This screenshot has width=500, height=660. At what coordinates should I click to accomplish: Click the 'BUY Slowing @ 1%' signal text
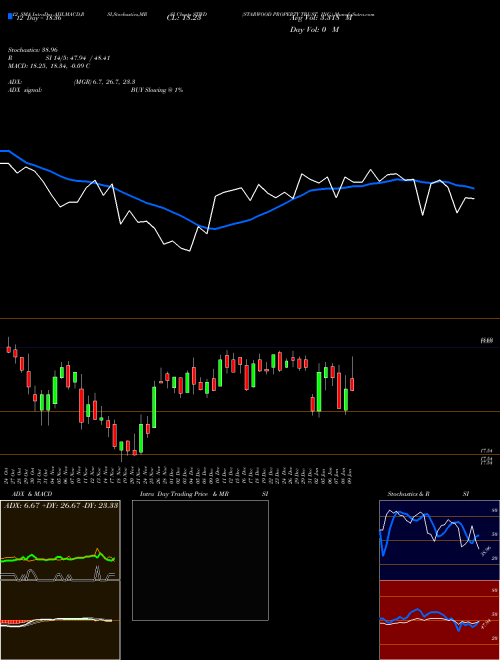click(157, 90)
